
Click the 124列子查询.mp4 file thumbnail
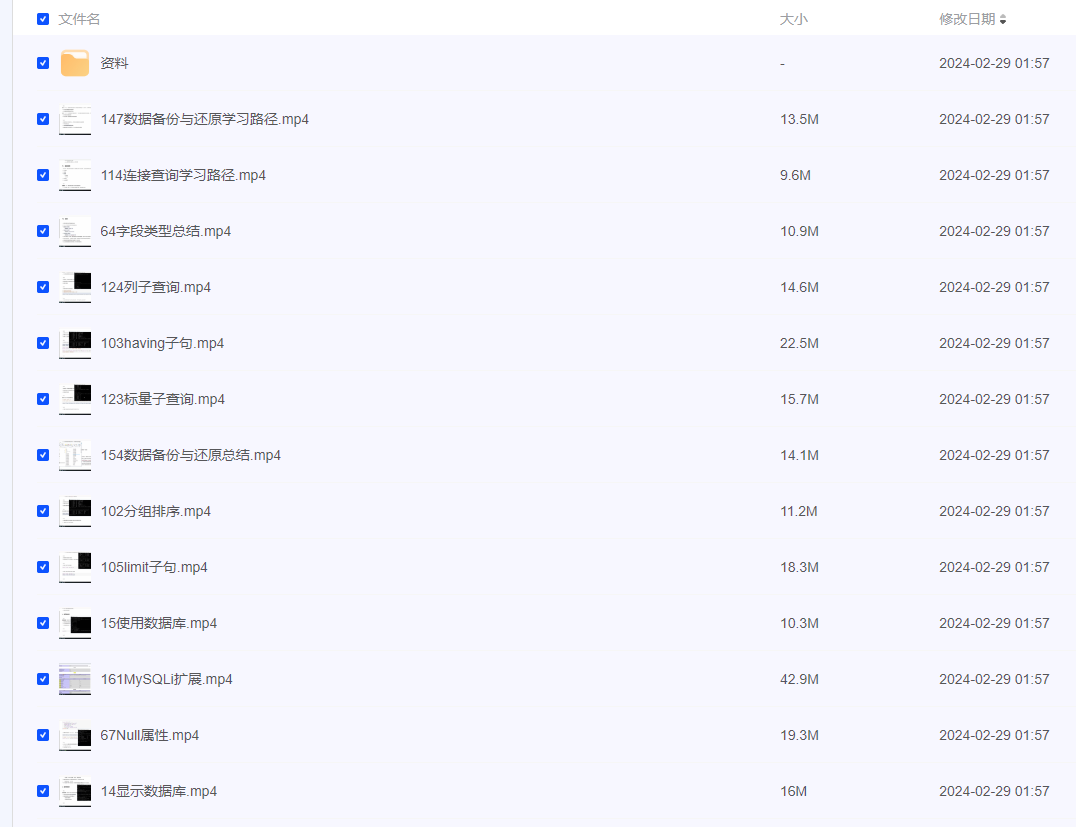(75, 287)
